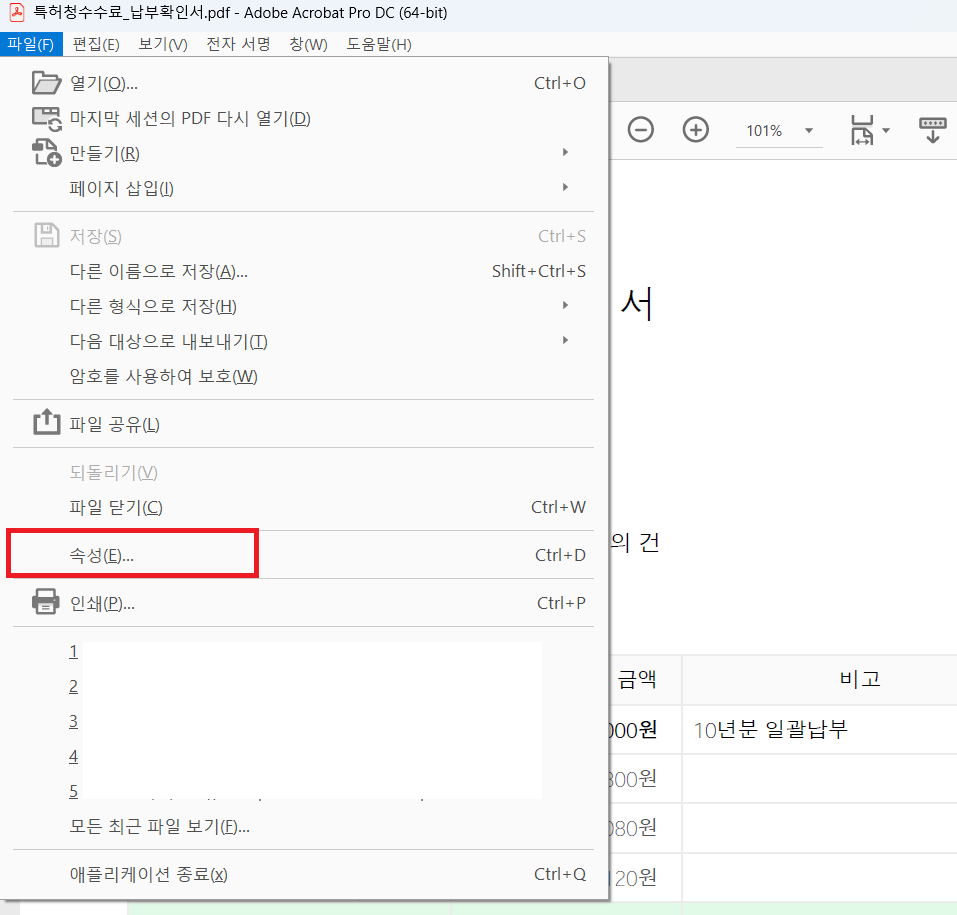Open the 도움말(H) menu
The image size is (957, 915).
click(378, 45)
